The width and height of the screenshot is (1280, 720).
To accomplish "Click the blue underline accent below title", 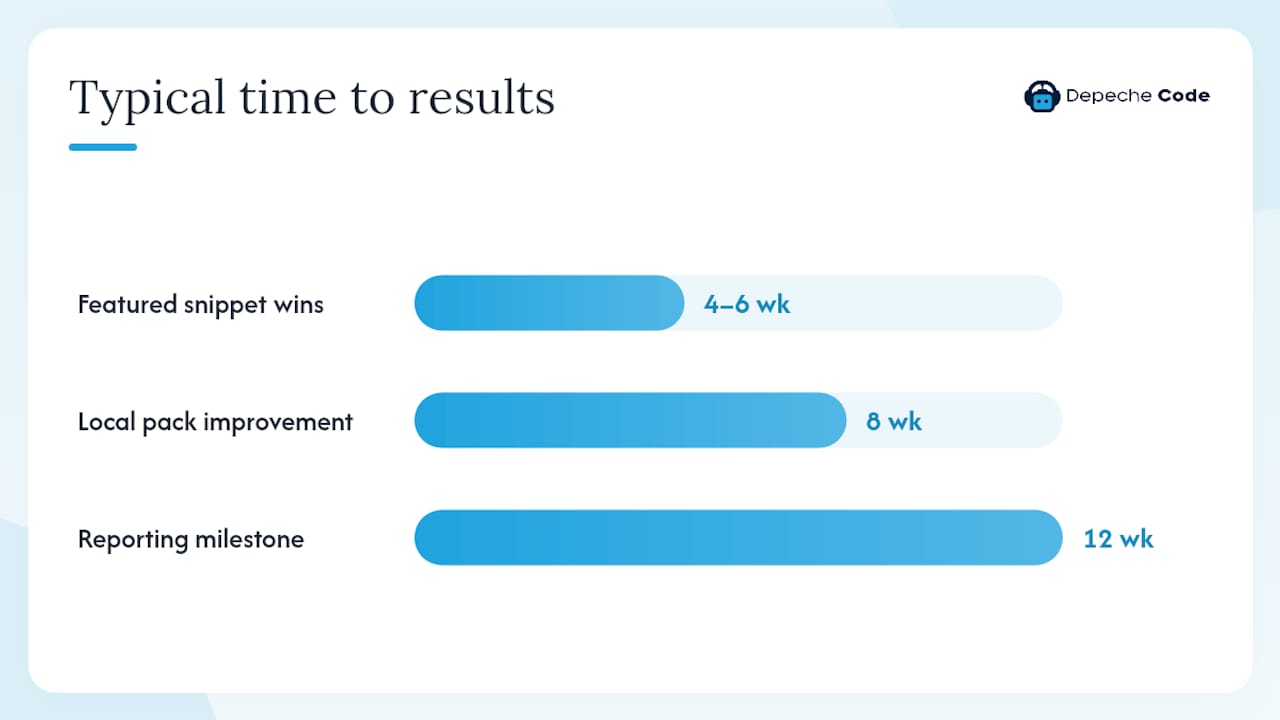I will [103, 147].
